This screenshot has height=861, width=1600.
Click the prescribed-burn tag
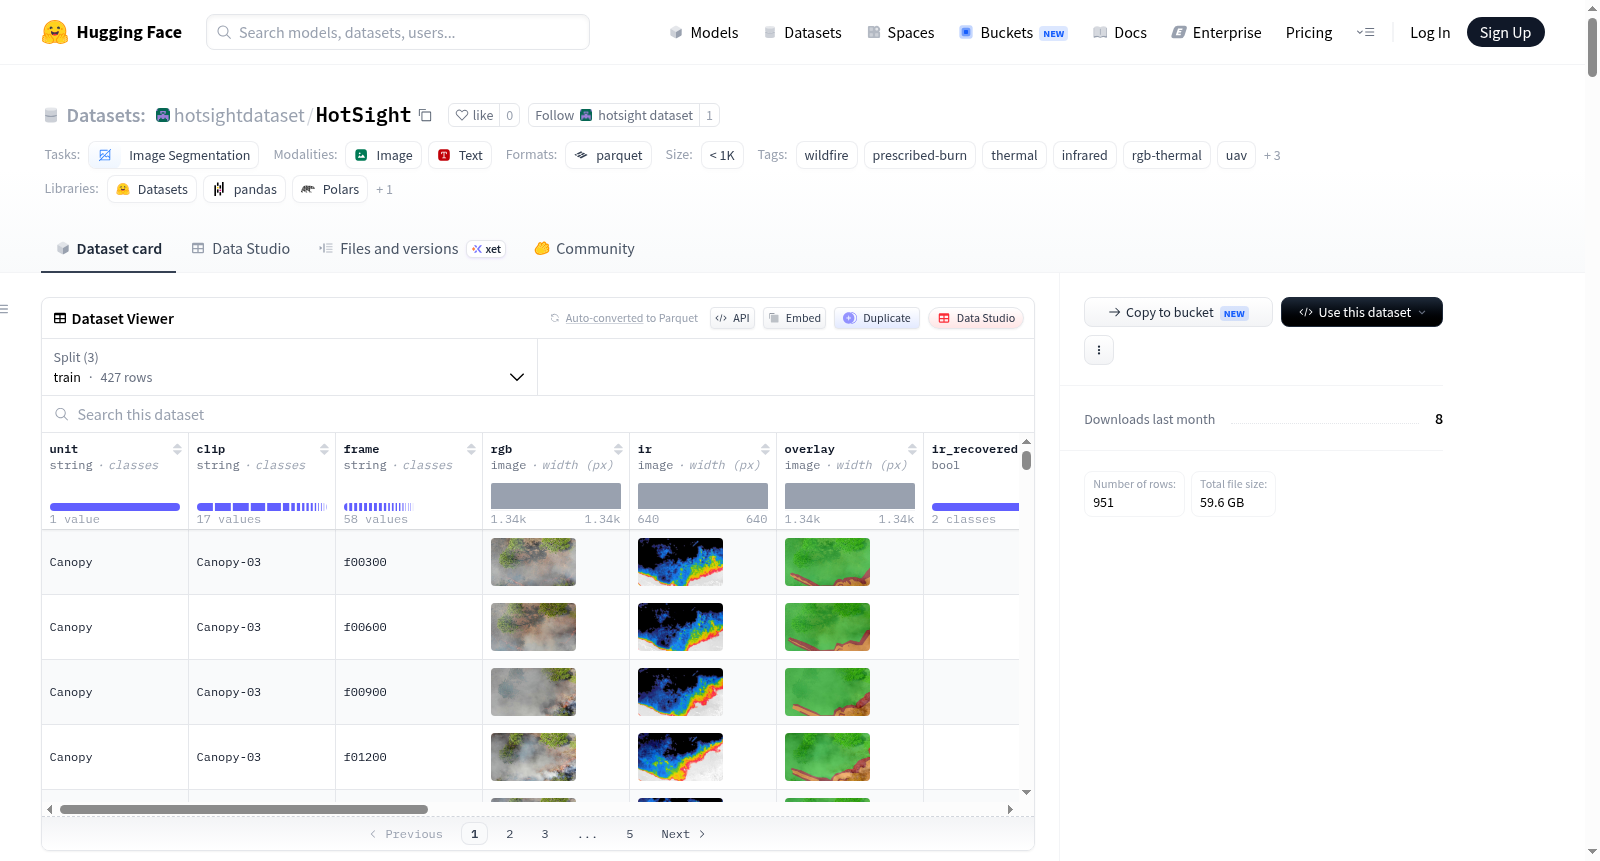point(919,155)
